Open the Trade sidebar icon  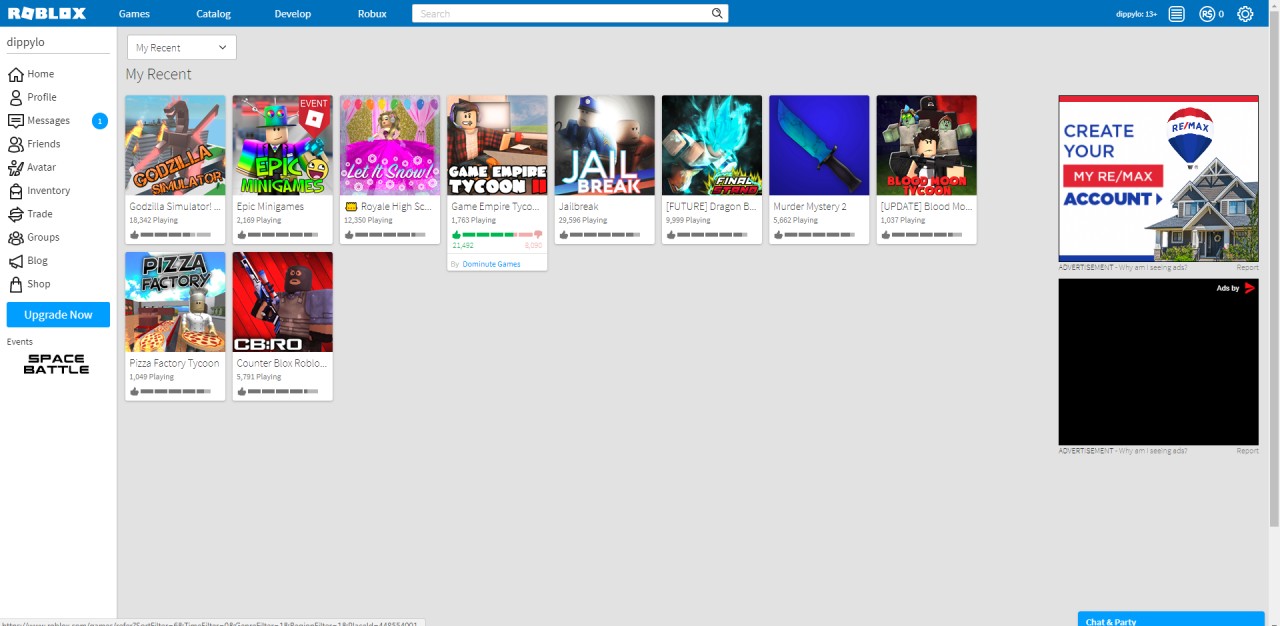15,214
